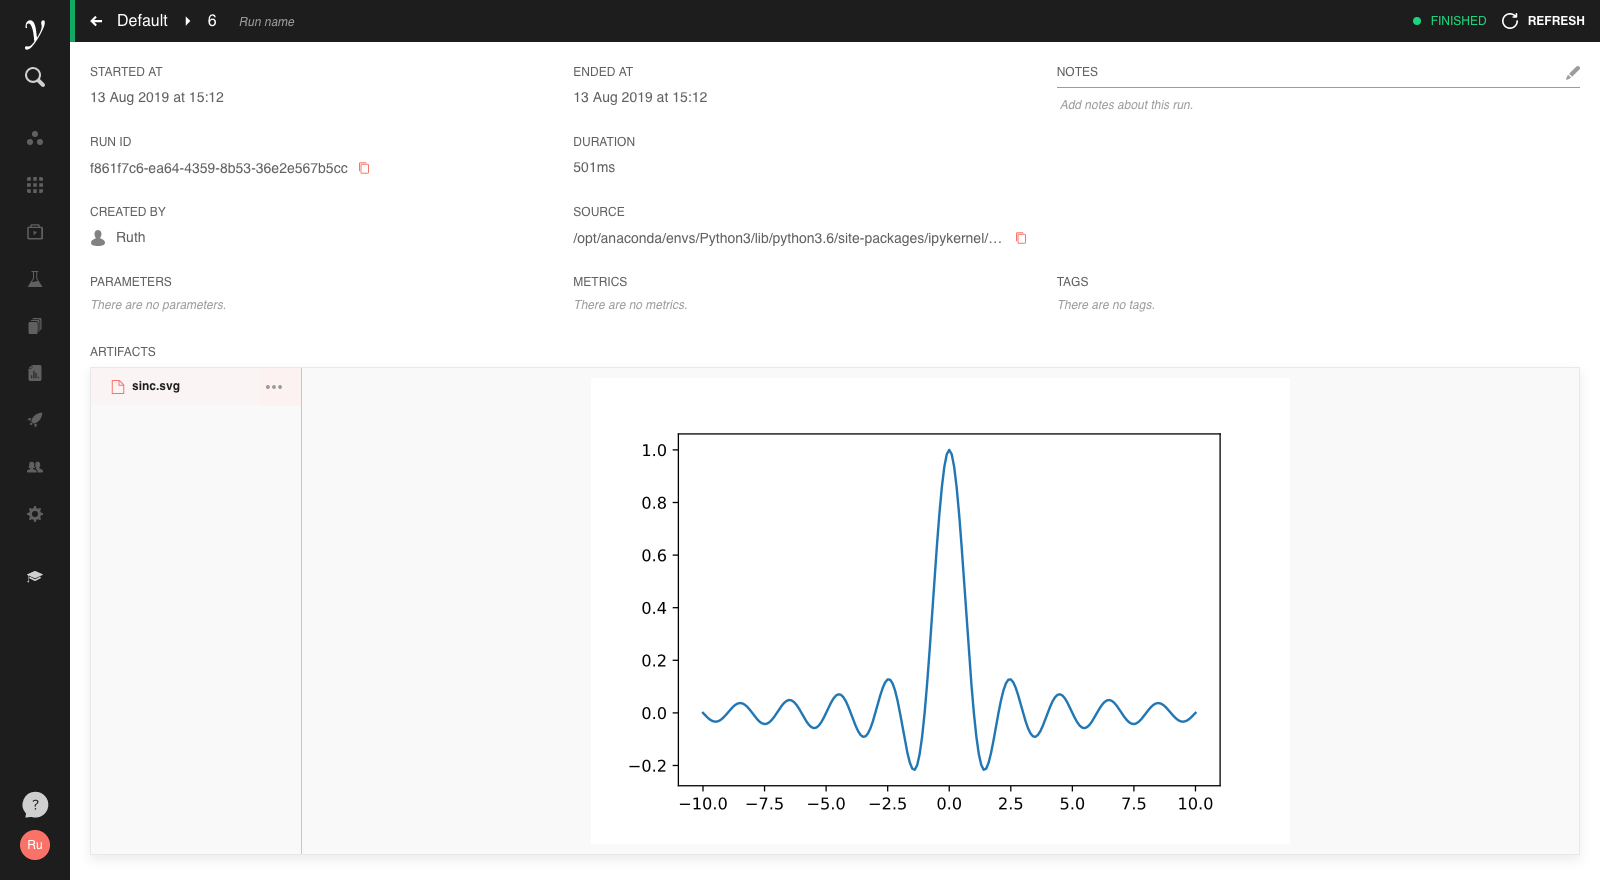Click the grid apps icon in sidebar
This screenshot has height=880, width=1600.
coord(35,185)
